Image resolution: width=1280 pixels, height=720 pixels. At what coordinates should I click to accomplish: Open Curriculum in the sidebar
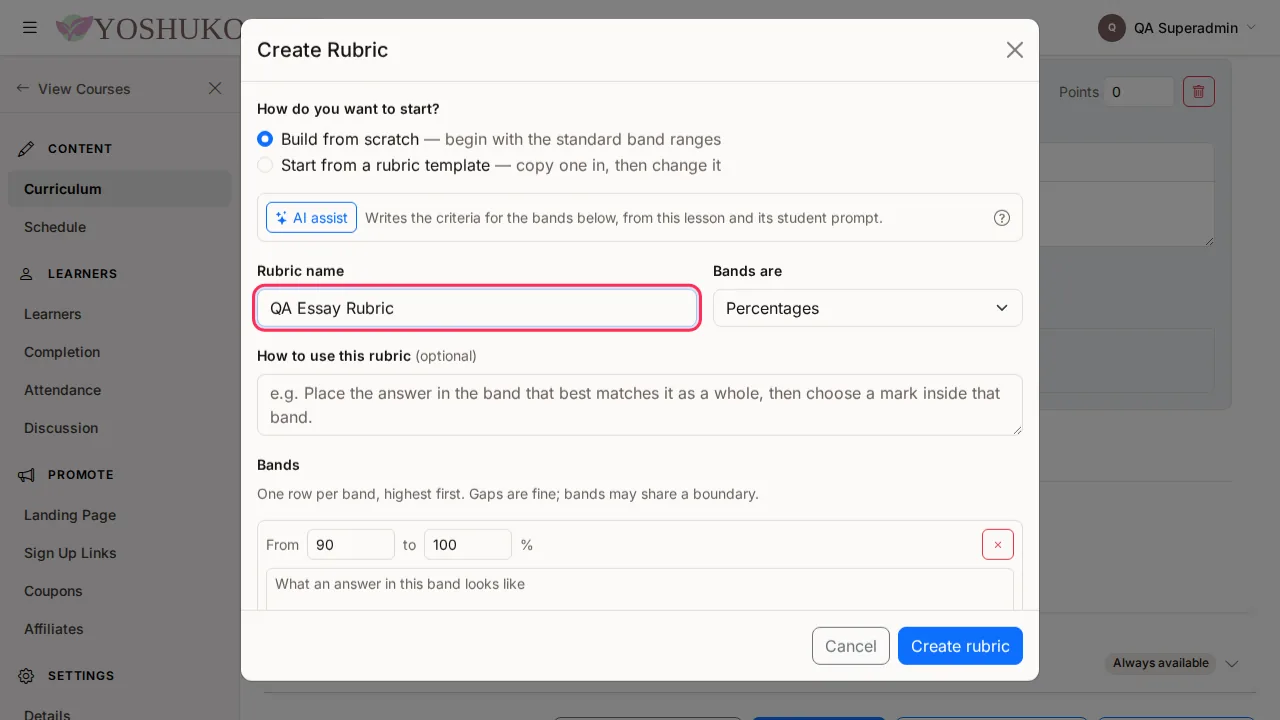pos(120,189)
